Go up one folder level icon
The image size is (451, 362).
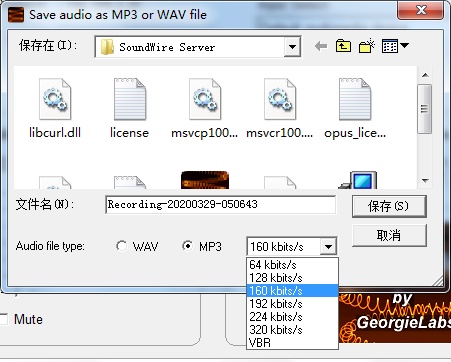343,46
